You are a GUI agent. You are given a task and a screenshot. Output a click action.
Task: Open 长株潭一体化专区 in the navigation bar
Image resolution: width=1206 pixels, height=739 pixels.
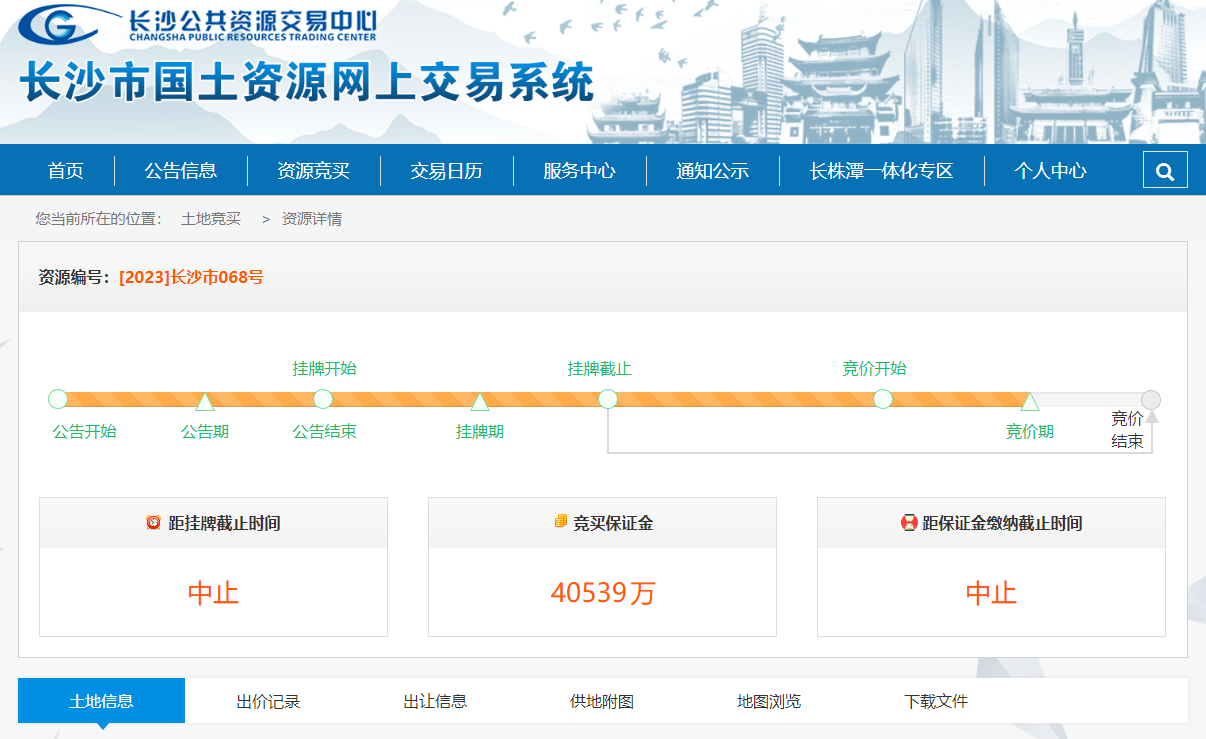tap(882, 171)
